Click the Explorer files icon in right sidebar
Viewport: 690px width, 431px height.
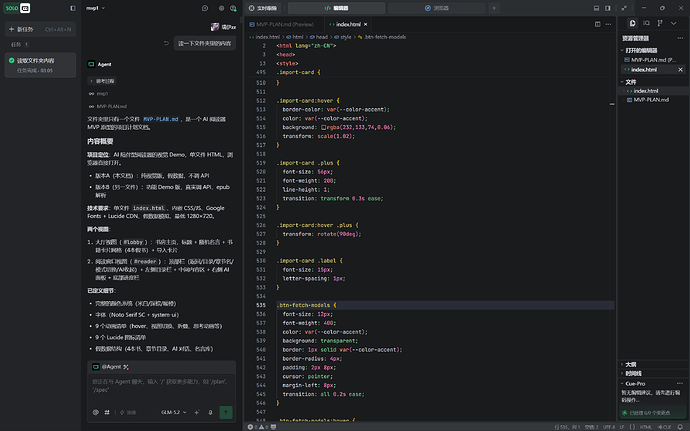pos(632,23)
